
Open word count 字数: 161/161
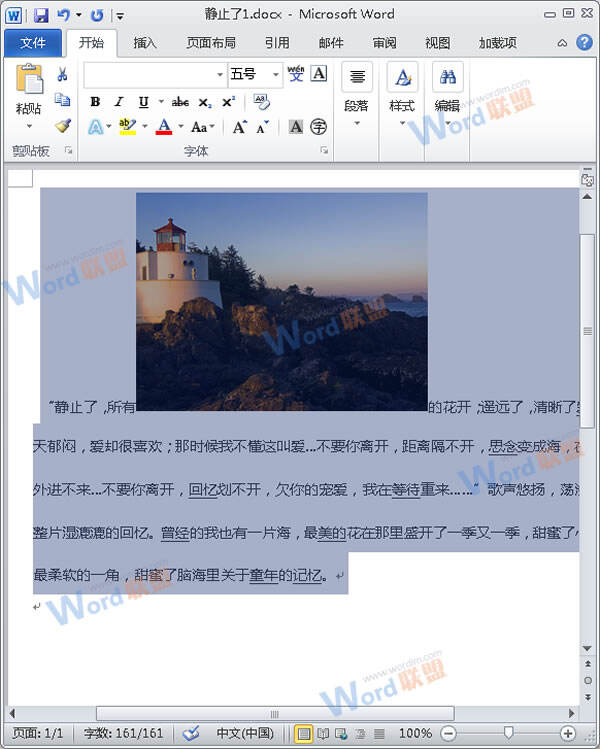pyautogui.click(x=123, y=733)
